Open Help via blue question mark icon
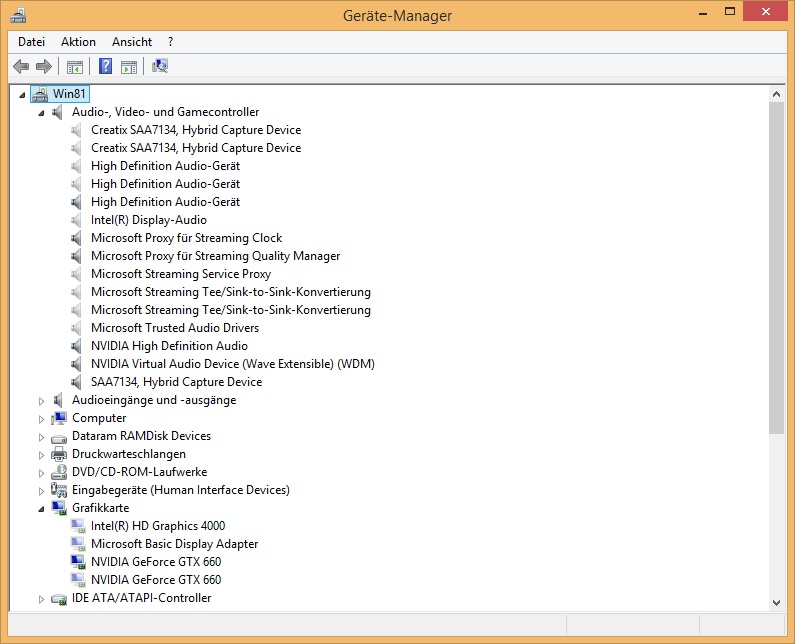 pyautogui.click(x=105, y=66)
